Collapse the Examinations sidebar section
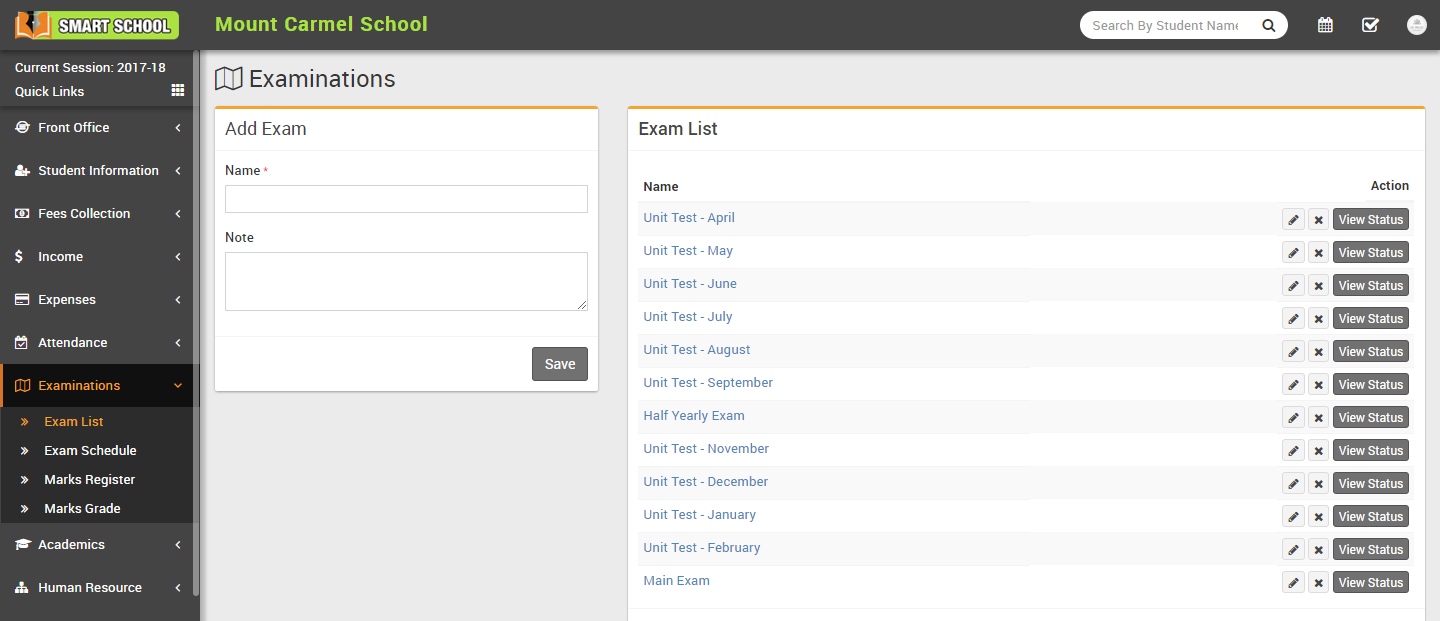1440x621 pixels. coord(98,386)
